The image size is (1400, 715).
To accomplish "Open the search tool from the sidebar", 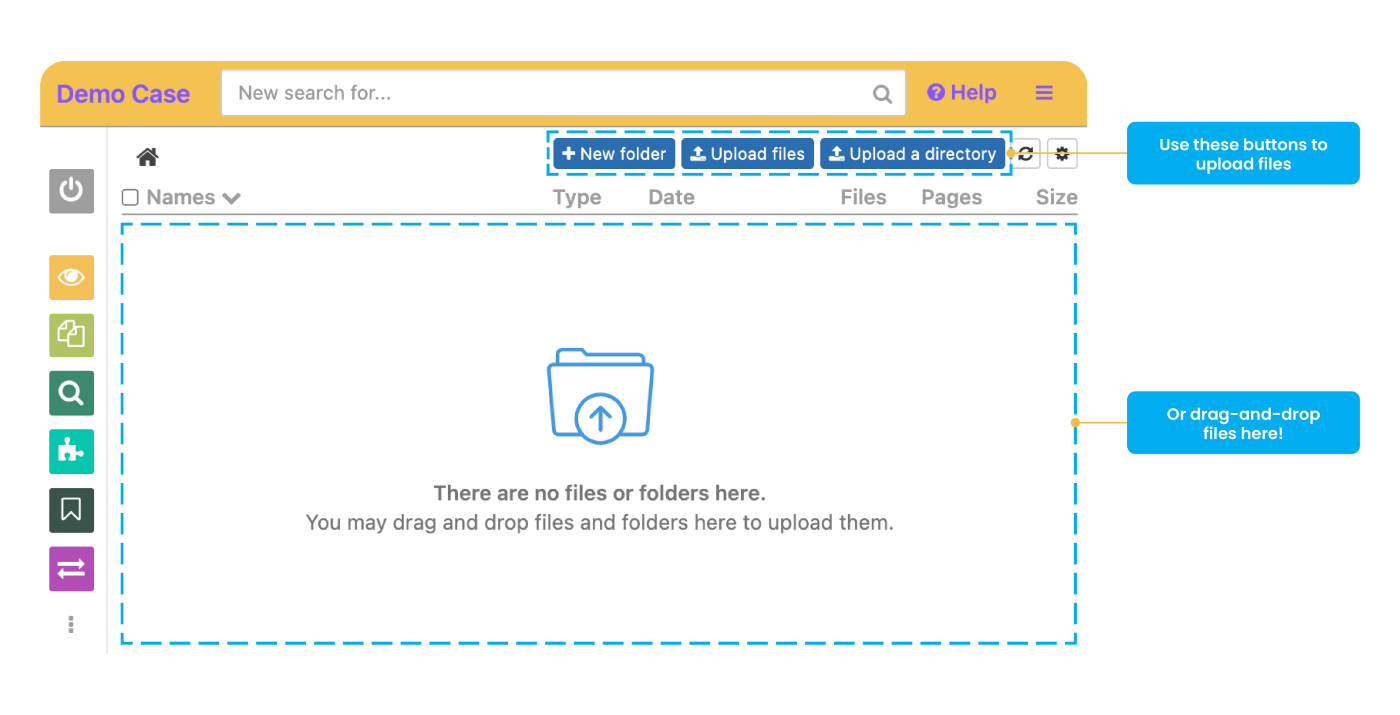I will click(x=71, y=393).
